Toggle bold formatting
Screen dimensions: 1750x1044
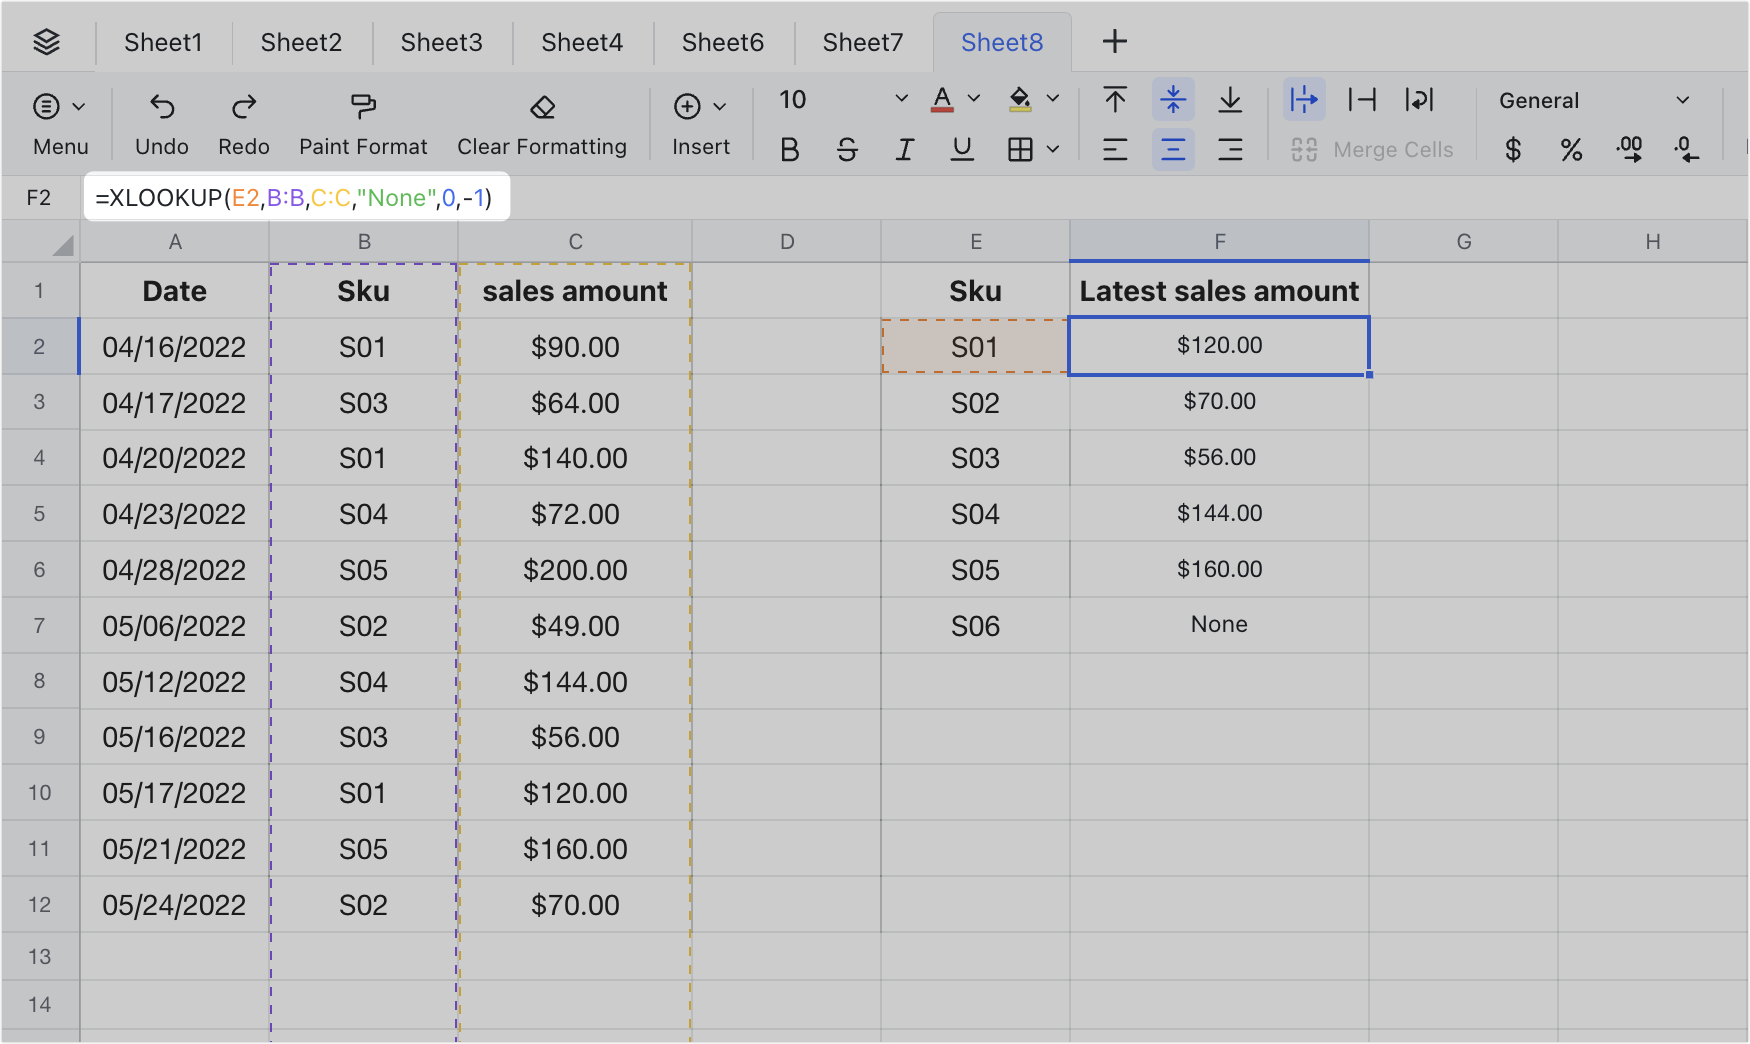click(x=789, y=150)
